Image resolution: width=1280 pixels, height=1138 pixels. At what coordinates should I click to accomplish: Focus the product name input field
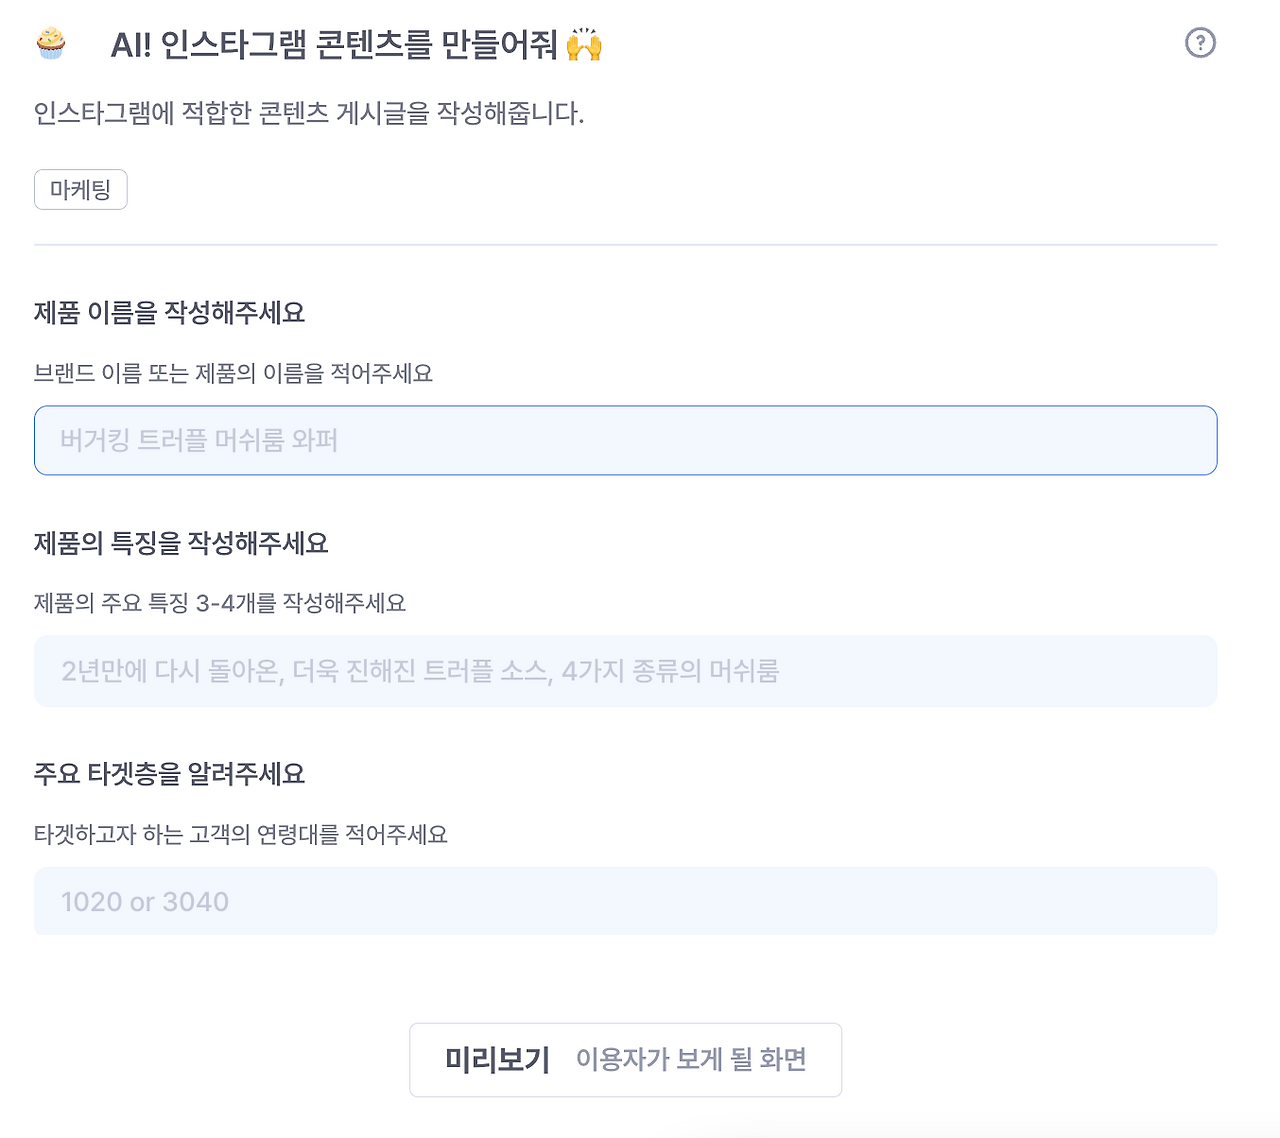click(x=626, y=440)
